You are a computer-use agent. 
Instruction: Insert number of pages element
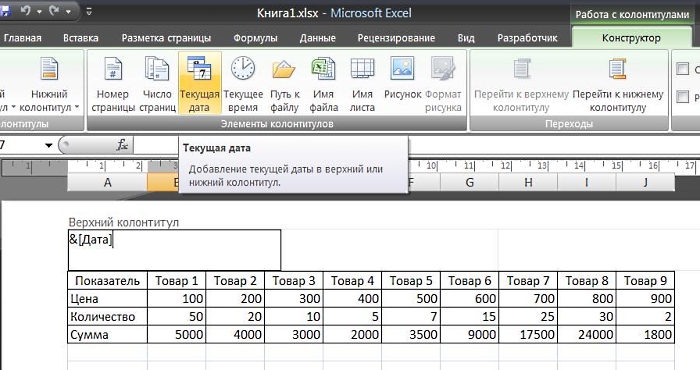(x=157, y=84)
